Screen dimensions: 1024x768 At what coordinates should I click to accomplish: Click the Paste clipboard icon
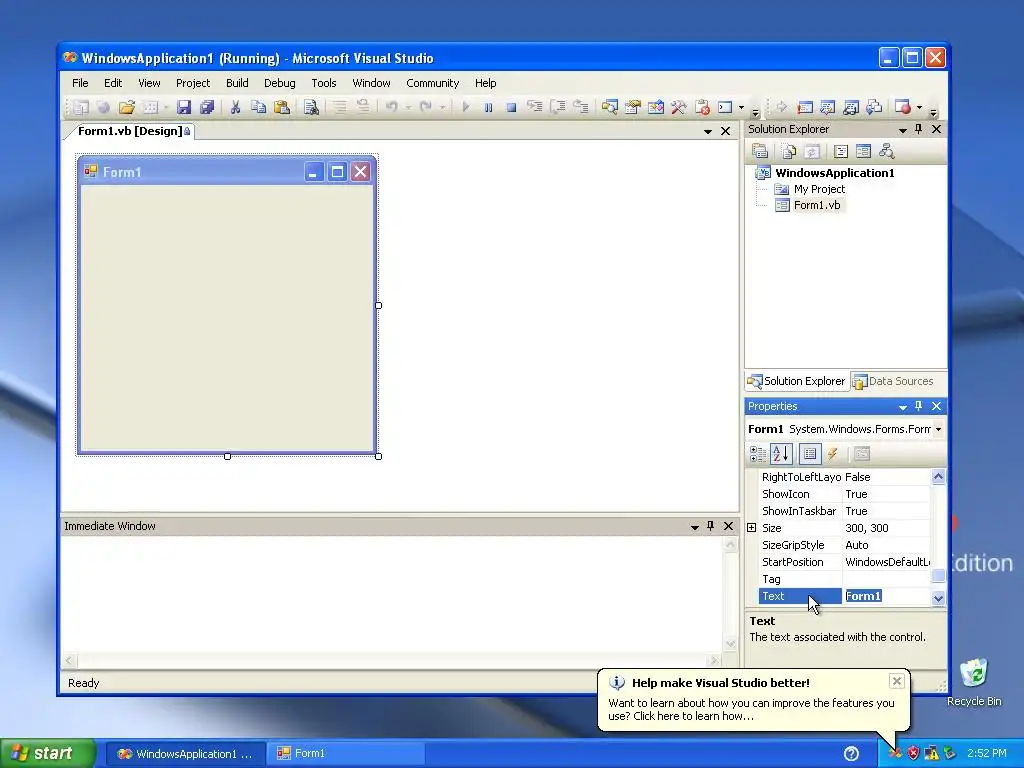click(281, 107)
